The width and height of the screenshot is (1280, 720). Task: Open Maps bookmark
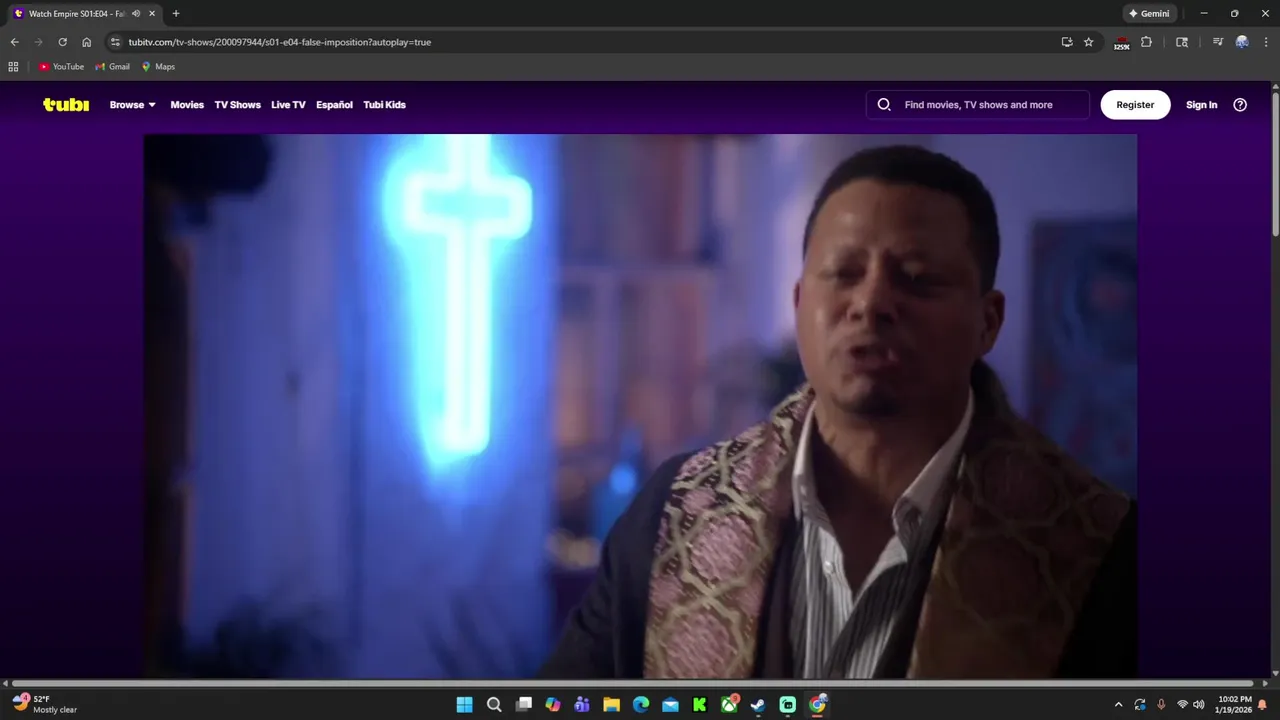click(158, 67)
